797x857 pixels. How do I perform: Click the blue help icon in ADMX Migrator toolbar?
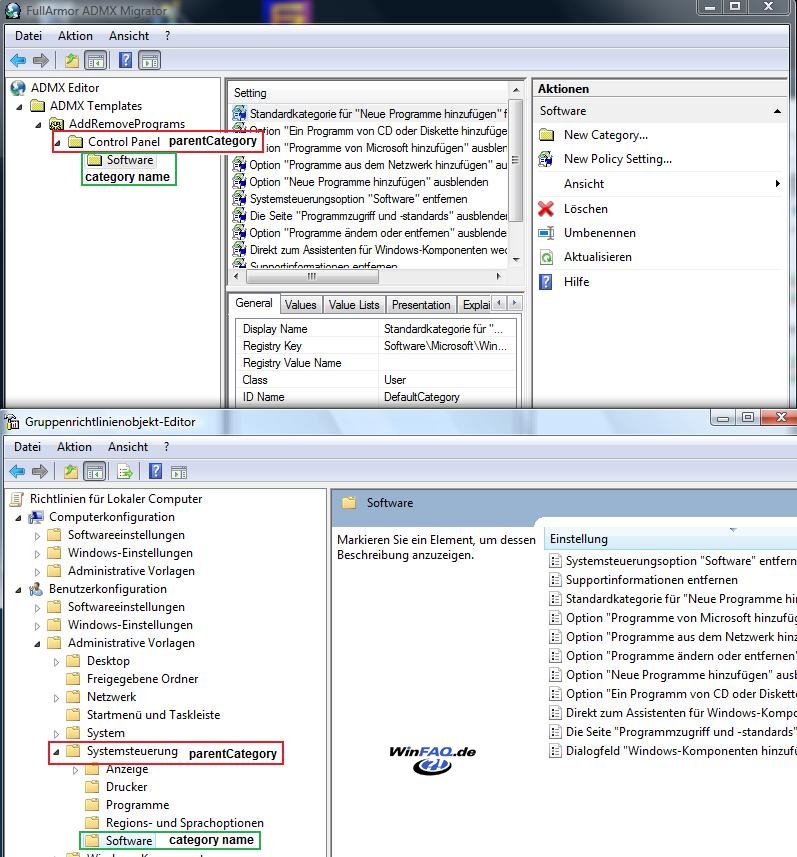[126, 60]
